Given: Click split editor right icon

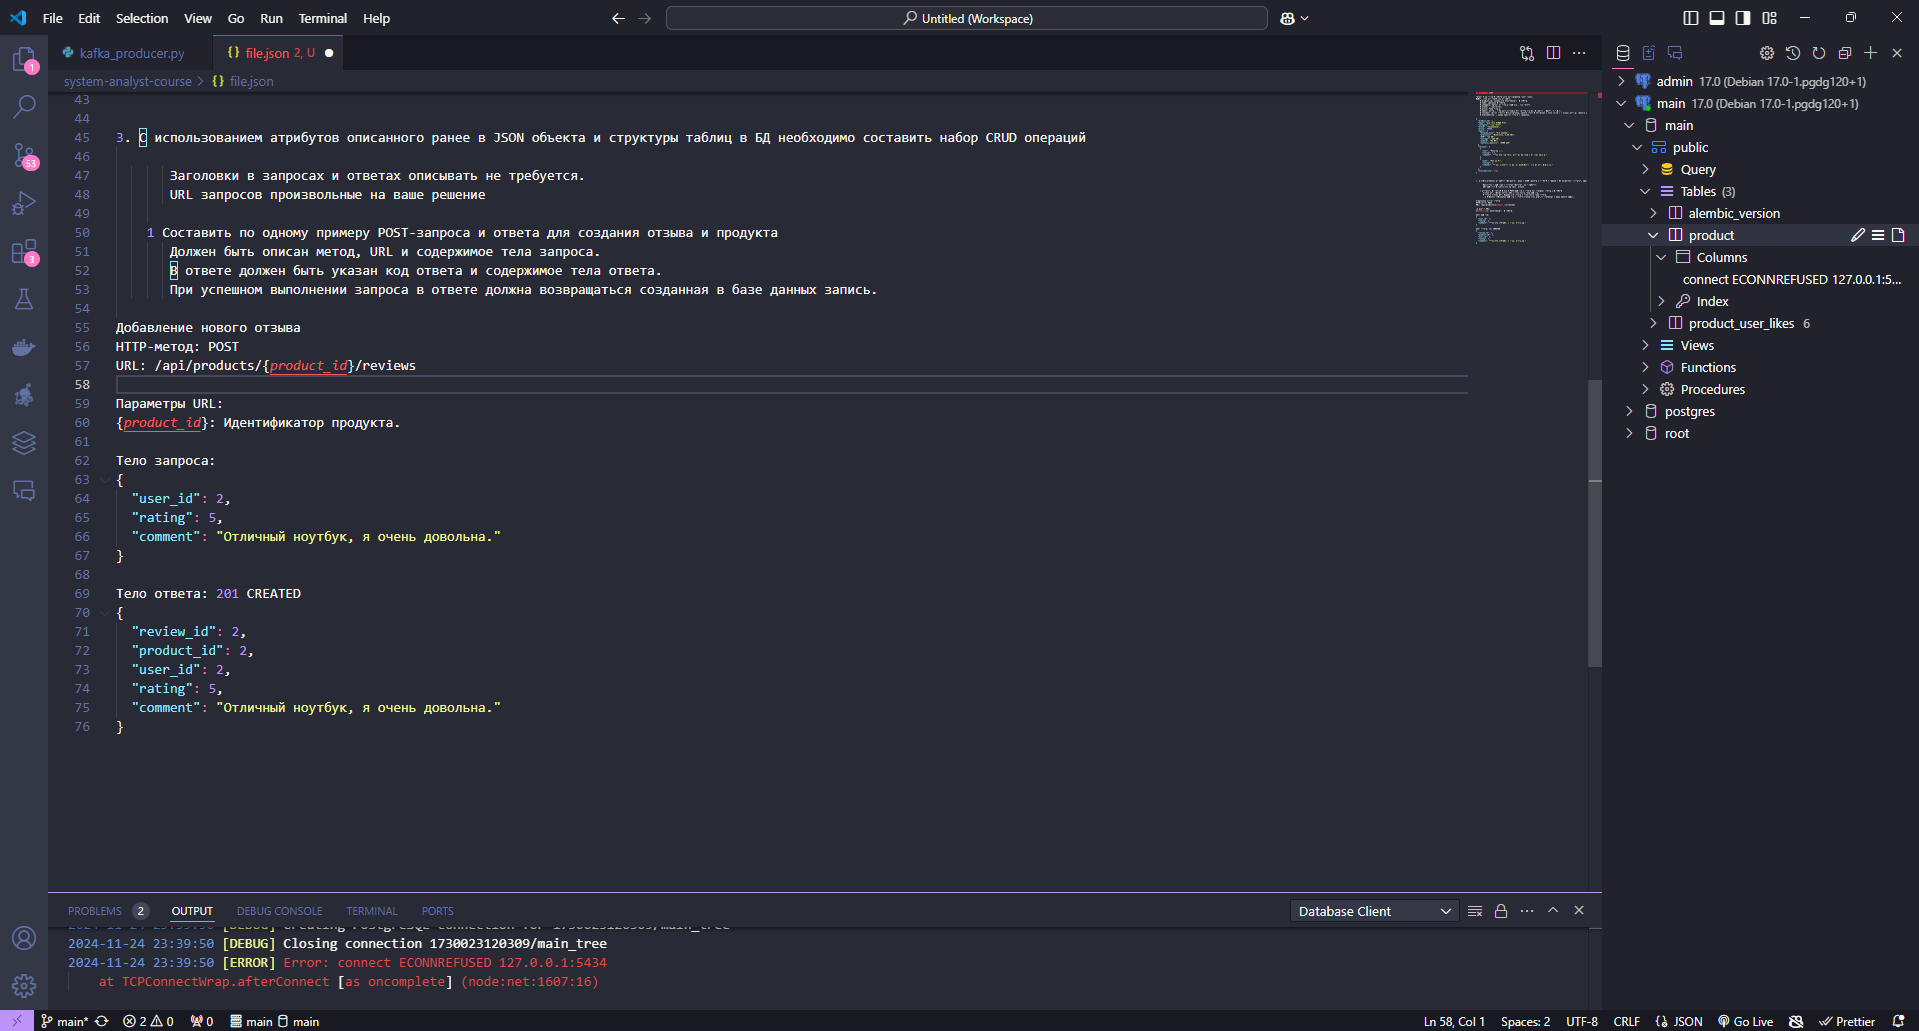Looking at the screenshot, I should (x=1553, y=53).
